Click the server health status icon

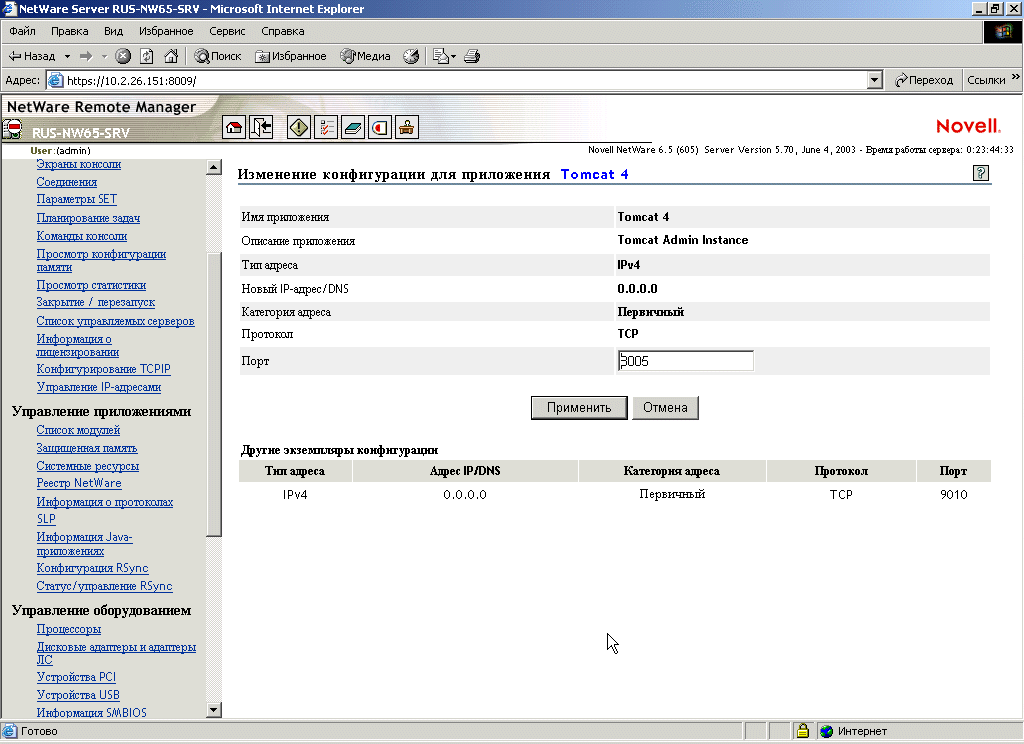tap(12, 129)
